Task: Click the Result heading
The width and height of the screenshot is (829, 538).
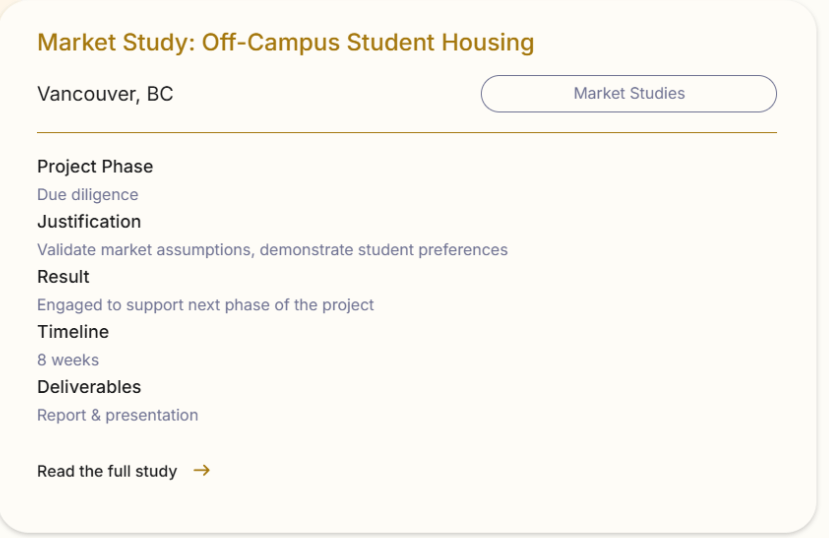Action: pyautogui.click(x=63, y=277)
